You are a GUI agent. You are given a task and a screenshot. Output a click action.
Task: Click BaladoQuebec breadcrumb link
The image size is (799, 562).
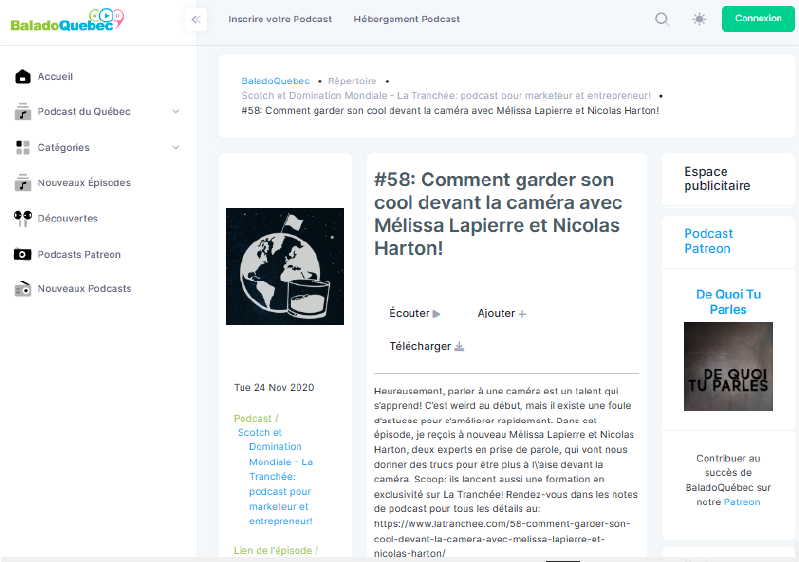pyautogui.click(x=276, y=81)
